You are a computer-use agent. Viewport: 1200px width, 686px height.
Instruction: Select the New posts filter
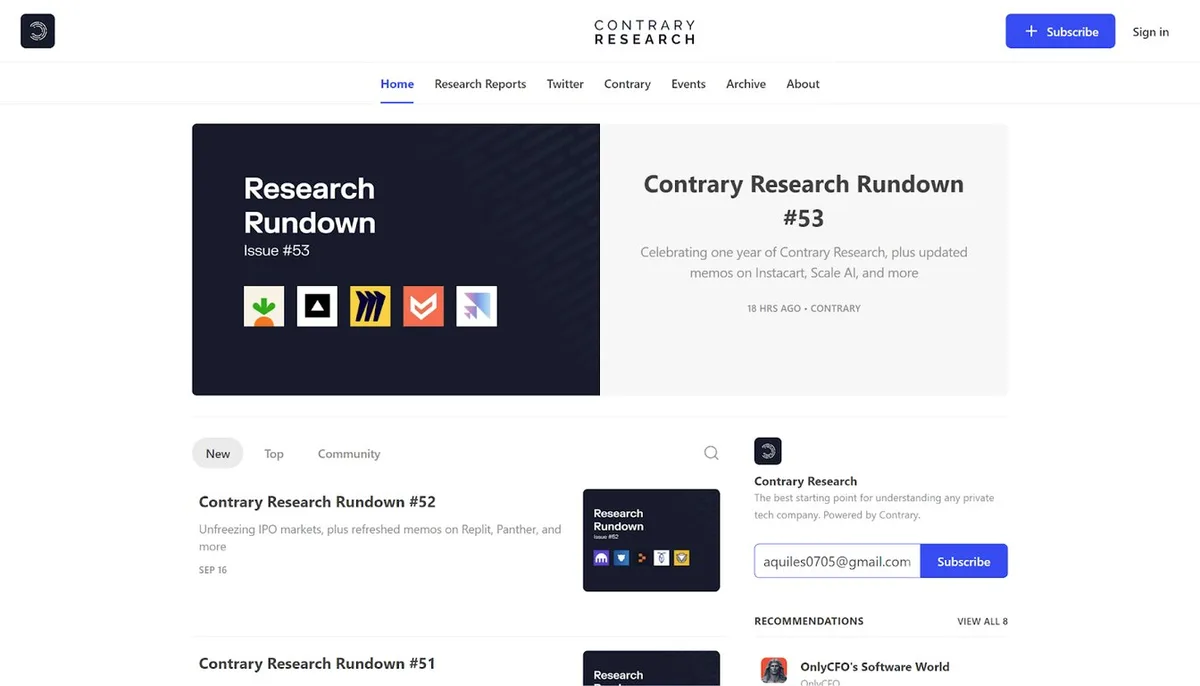point(218,453)
